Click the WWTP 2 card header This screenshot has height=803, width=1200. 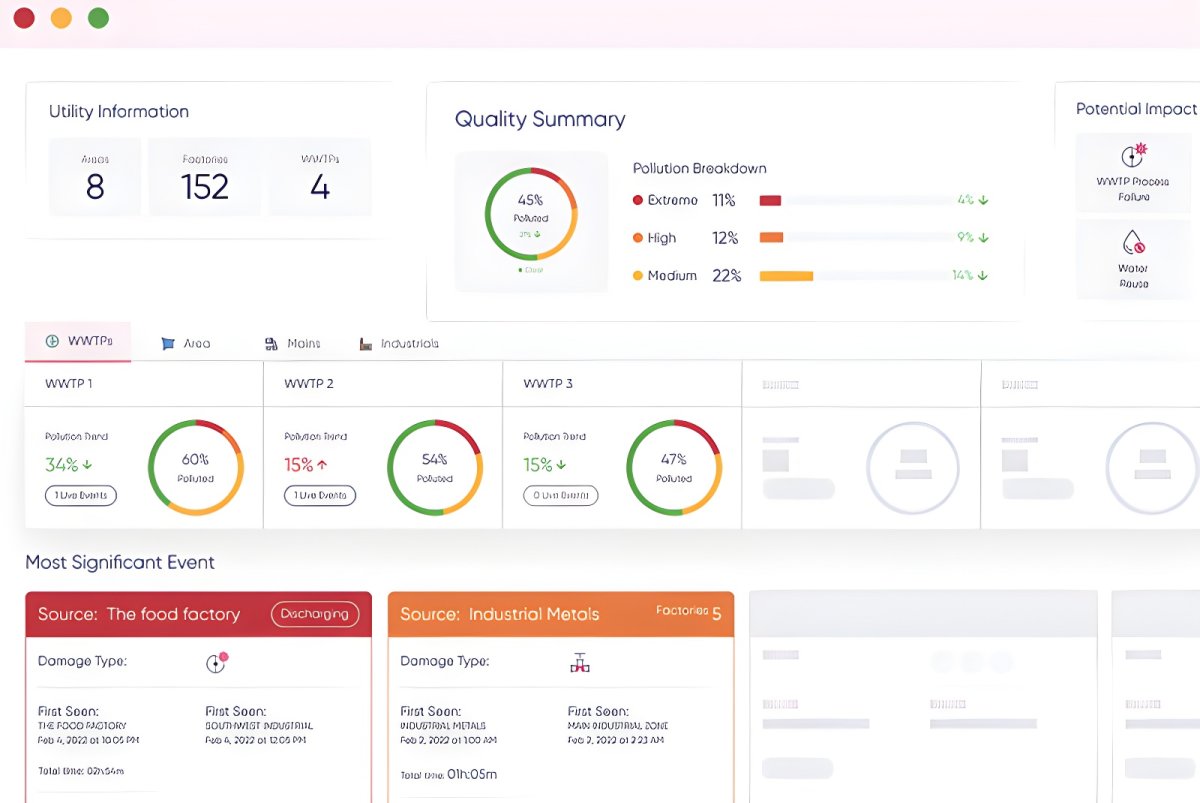(x=383, y=384)
